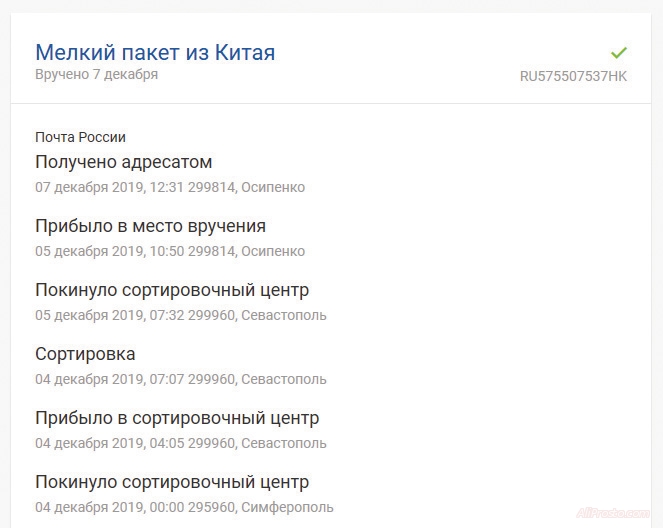Click the 05 декабря 07:32 Севастополь details
The image size is (663, 528).
pos(180,315)
